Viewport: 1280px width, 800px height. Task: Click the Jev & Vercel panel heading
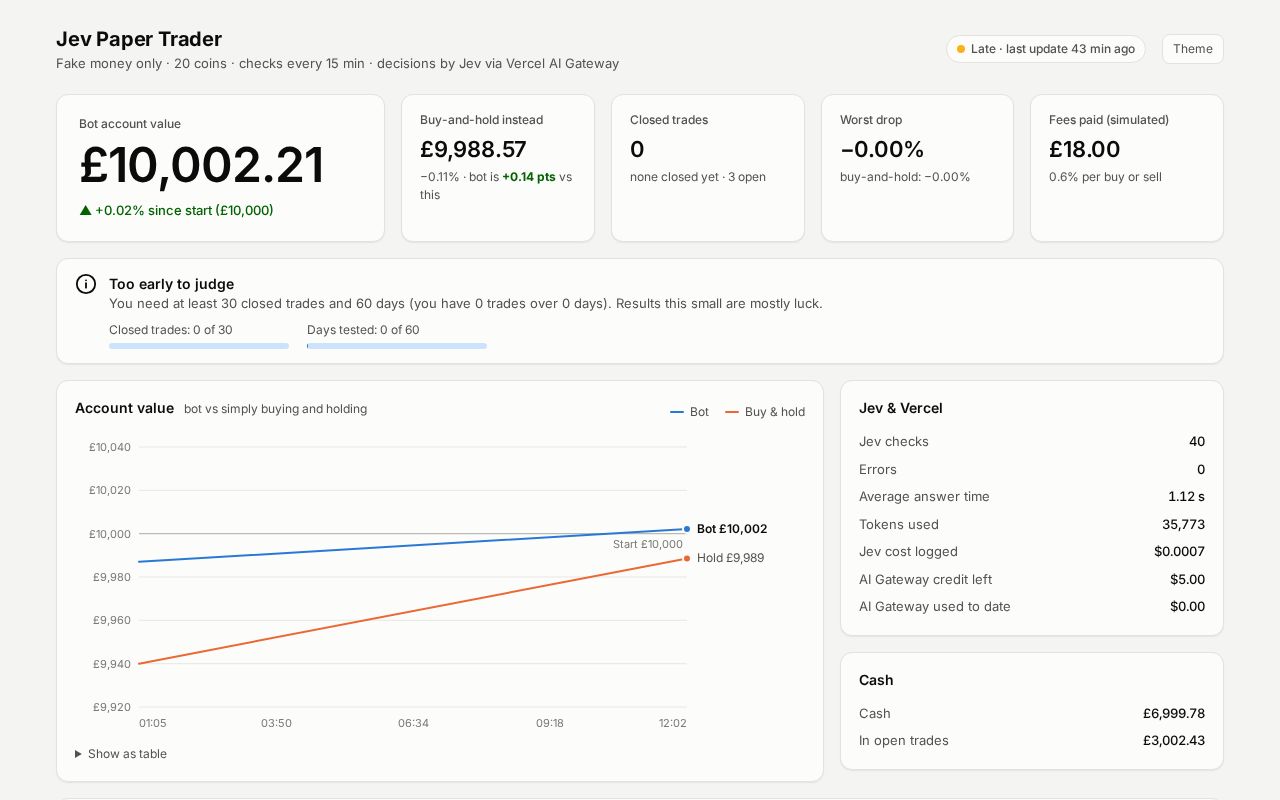click(x=901, y=408)
